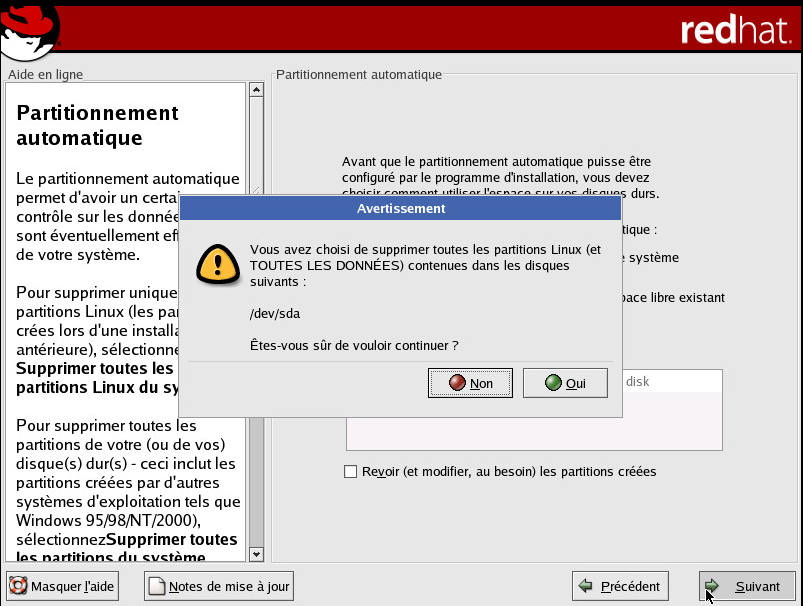Click the help scrollbar down arrow
This screenshot has height=606, width=803.
(x=256, y=554)
